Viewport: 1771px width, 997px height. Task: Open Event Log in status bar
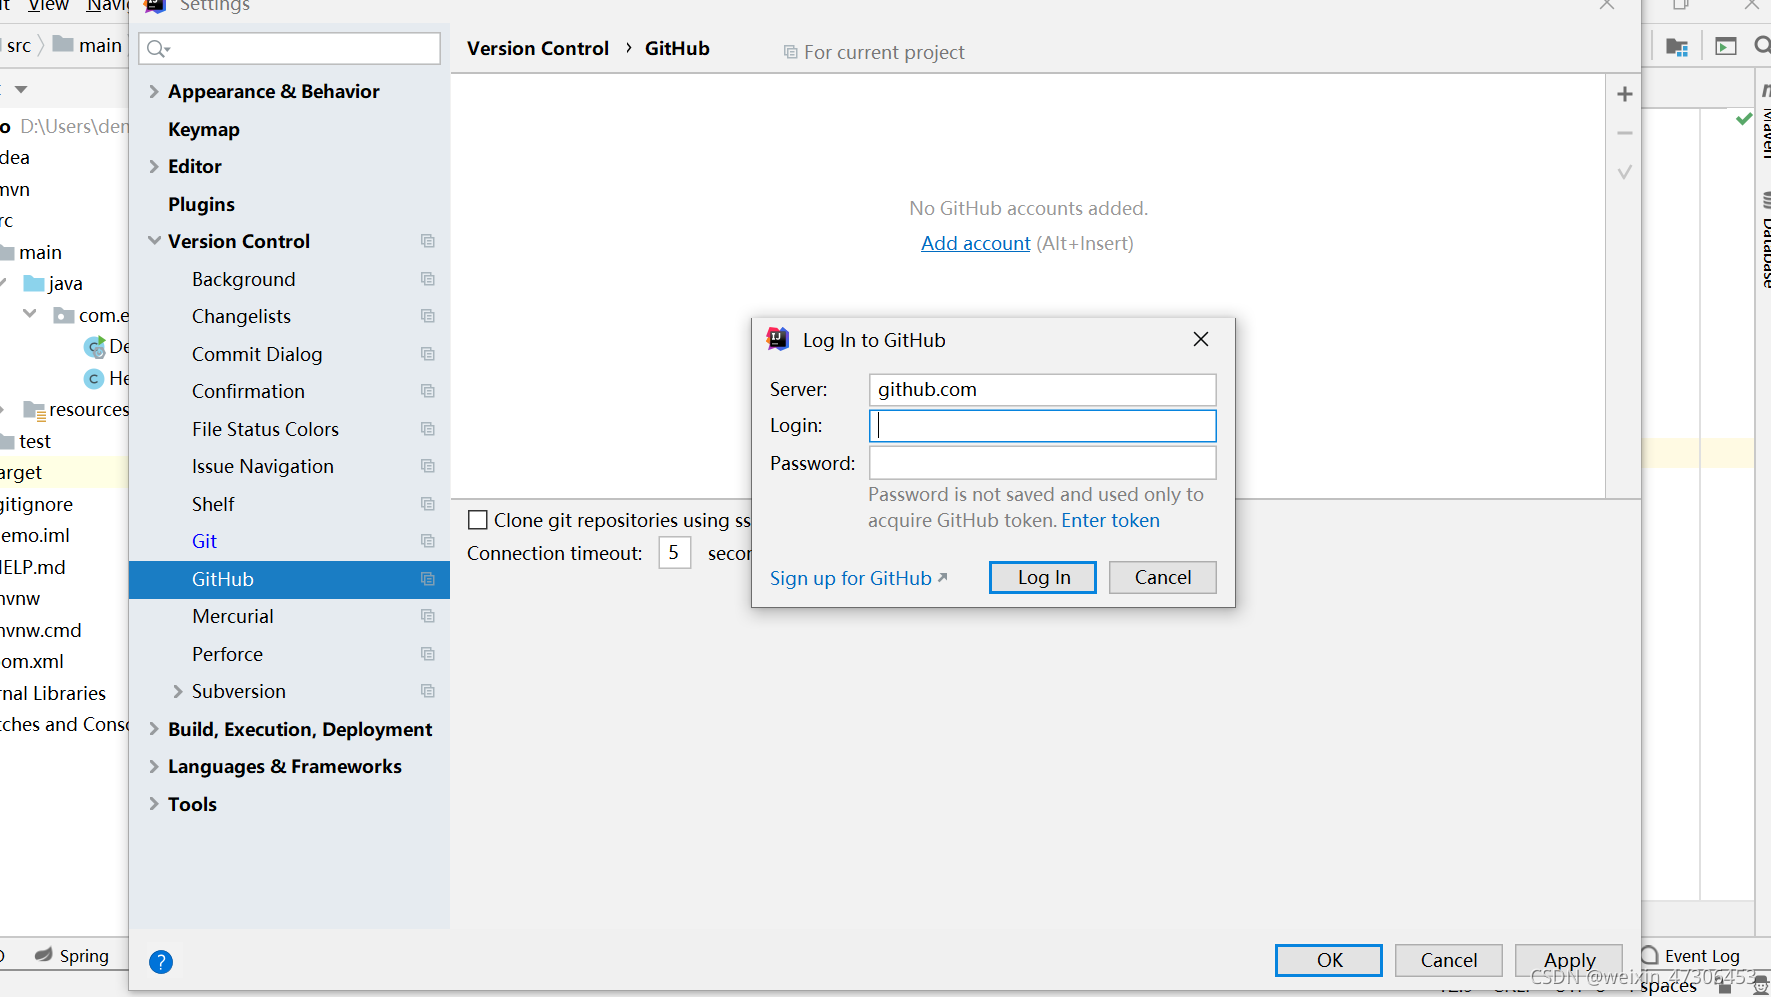click(x=1701, y=955)
